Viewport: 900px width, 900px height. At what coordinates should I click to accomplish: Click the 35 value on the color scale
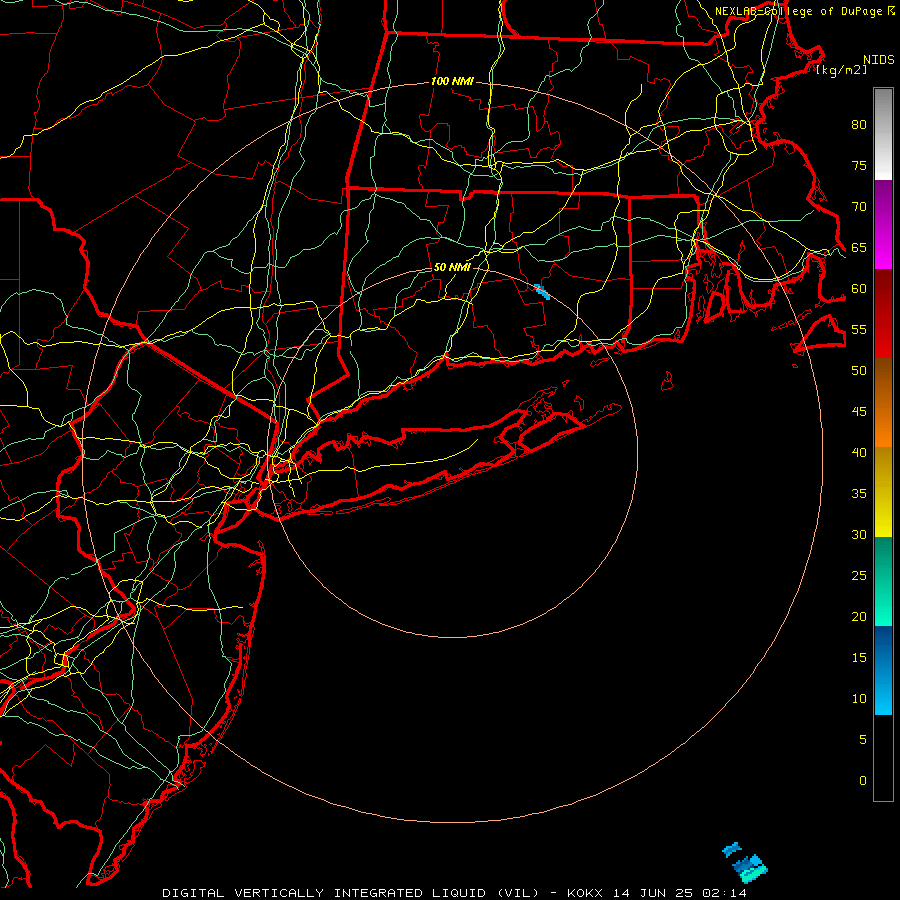859,494
